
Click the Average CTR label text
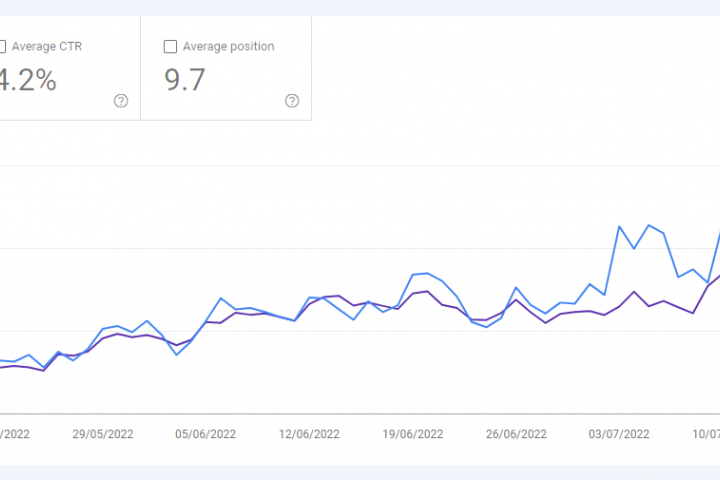click(x=46, y=46)
